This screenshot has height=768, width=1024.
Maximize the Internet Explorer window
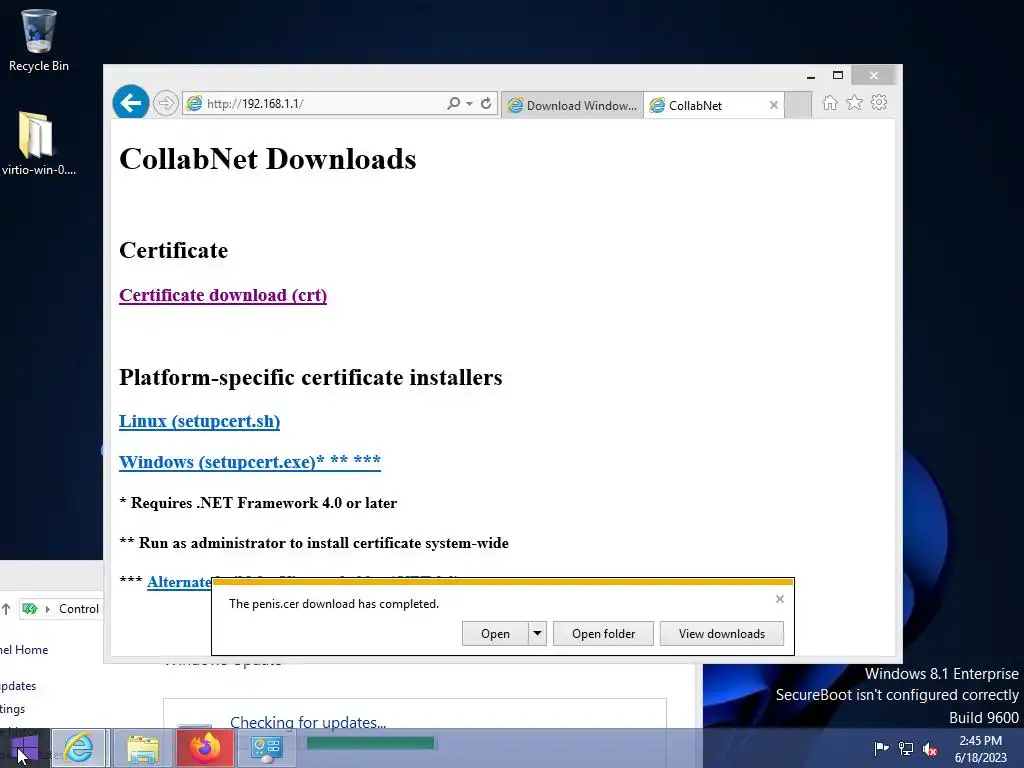(838, 75)
